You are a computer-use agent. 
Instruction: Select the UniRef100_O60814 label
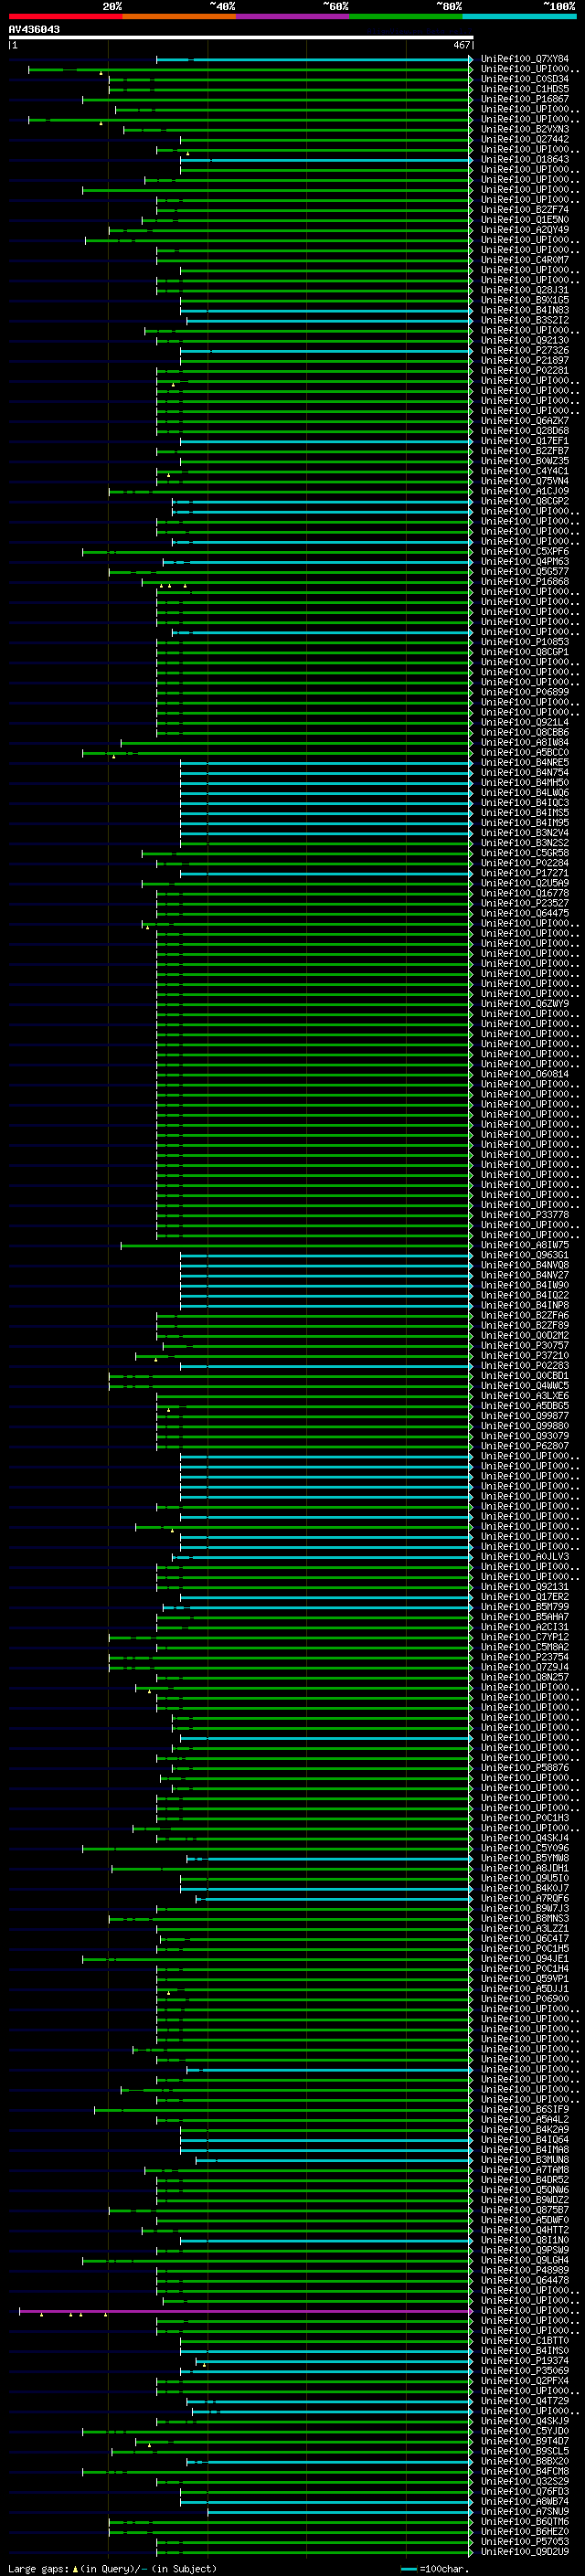point(524,1075)
